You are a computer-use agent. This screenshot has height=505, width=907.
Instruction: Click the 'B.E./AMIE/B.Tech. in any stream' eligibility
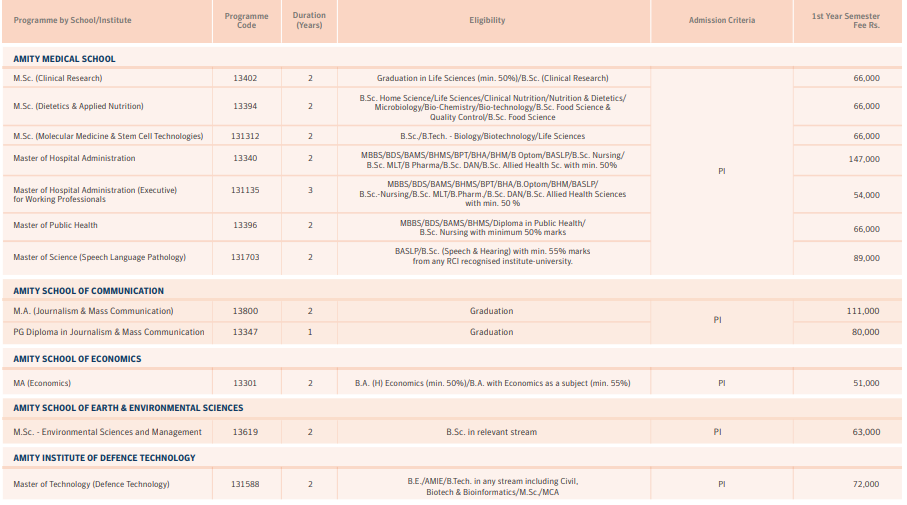(x=493, y=487)
